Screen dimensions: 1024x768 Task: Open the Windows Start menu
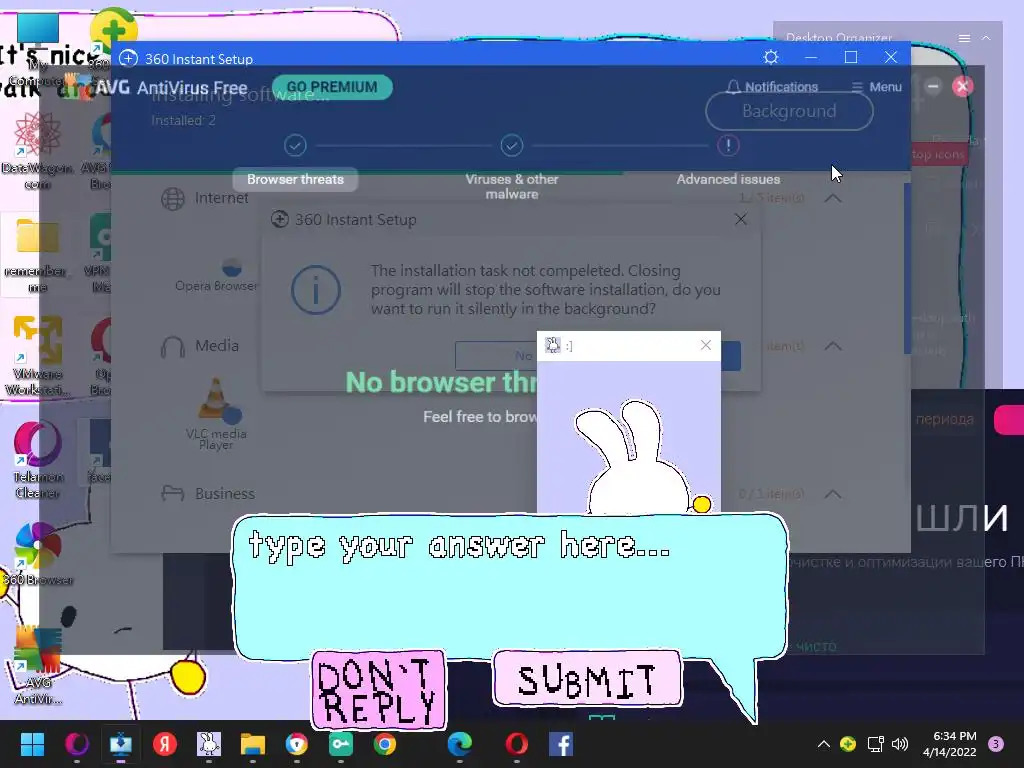32,744
